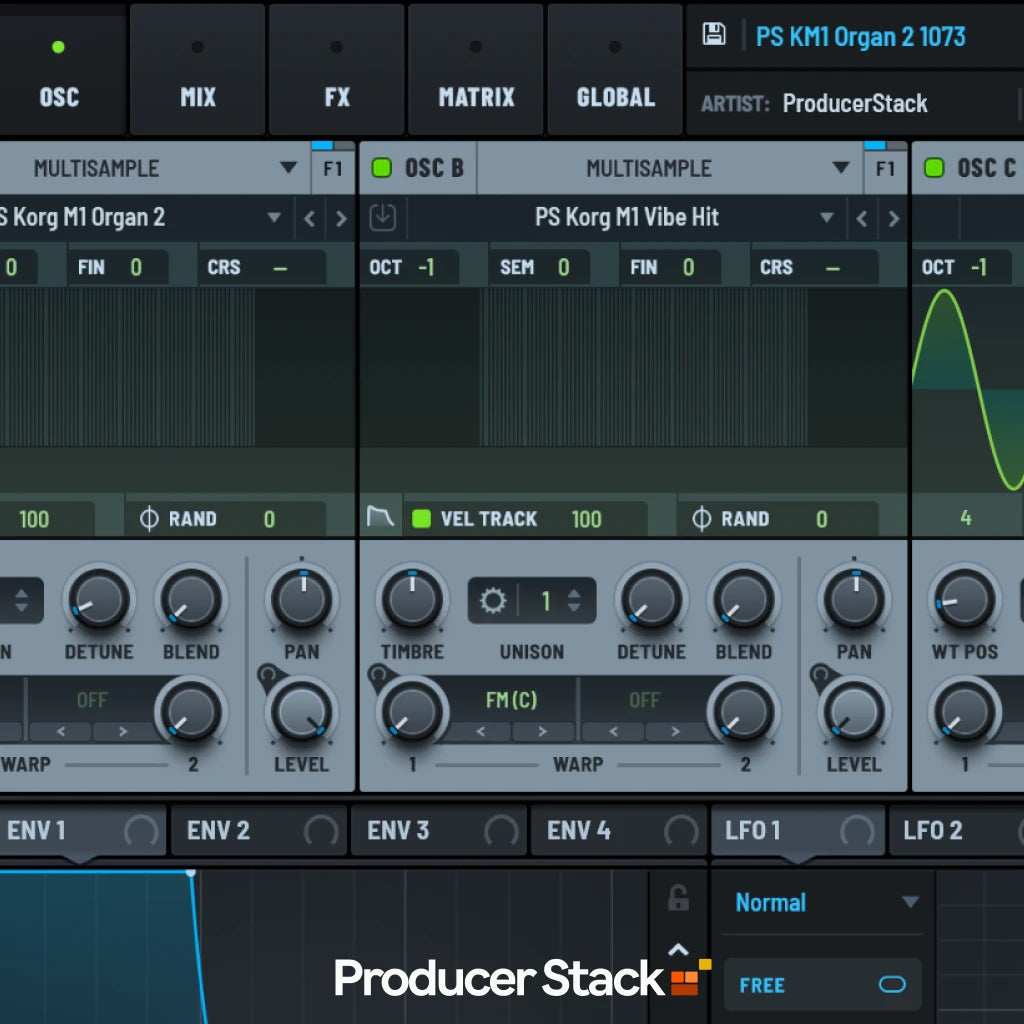Click the OSC B TIMBRE knob
The height and width of the screenshot is (1024, 1024).
tap(412, 600)
